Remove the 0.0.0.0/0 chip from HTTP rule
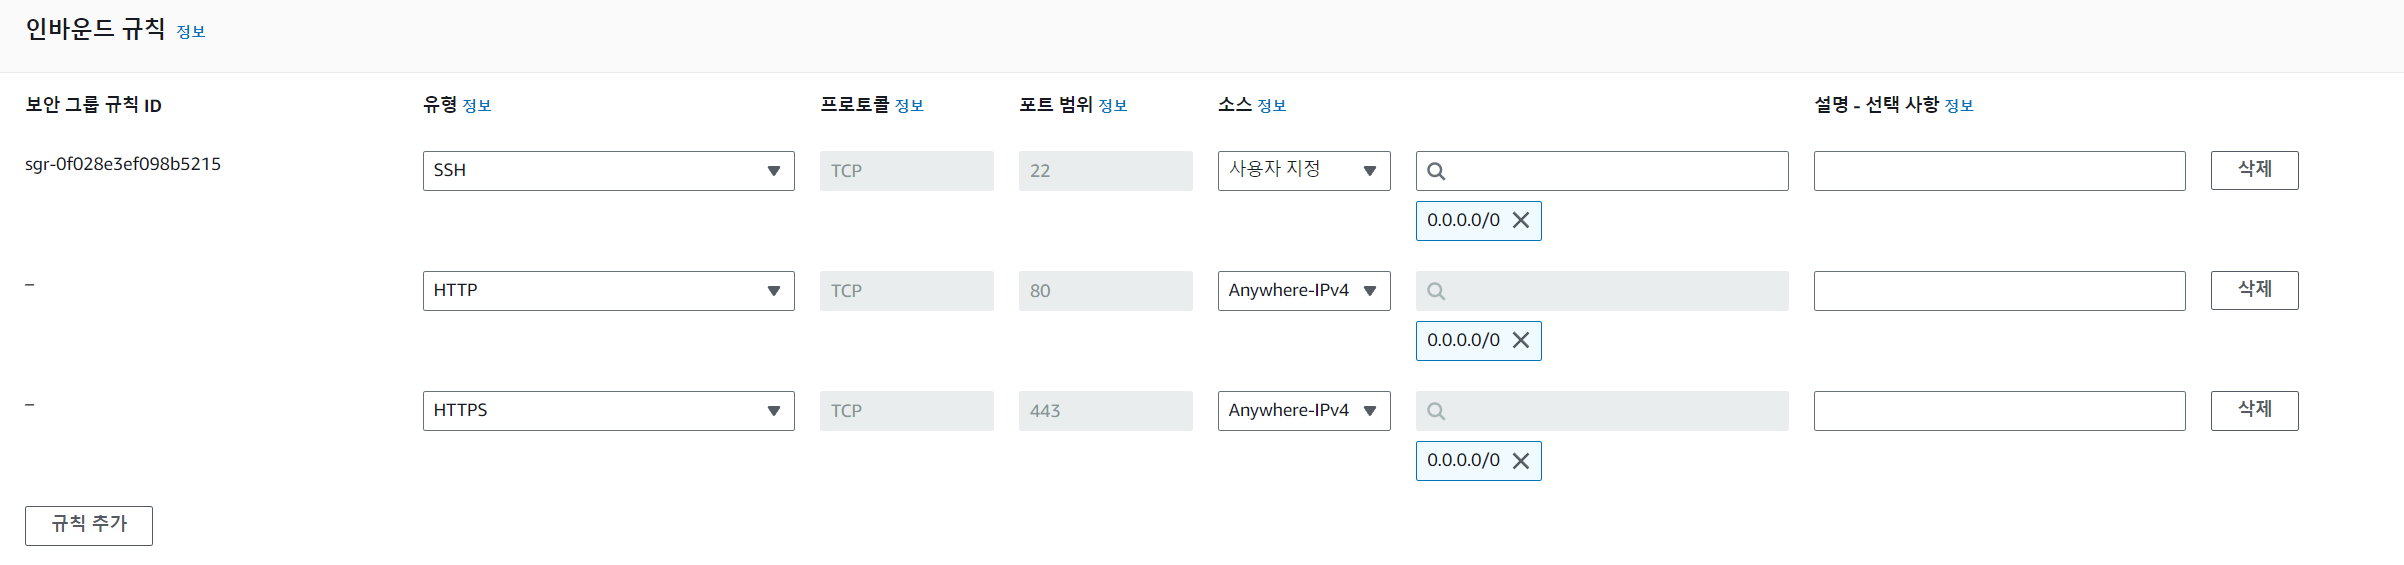Image resolution: width=2404 pixels, height=565 pixels. click(1520, 341)
